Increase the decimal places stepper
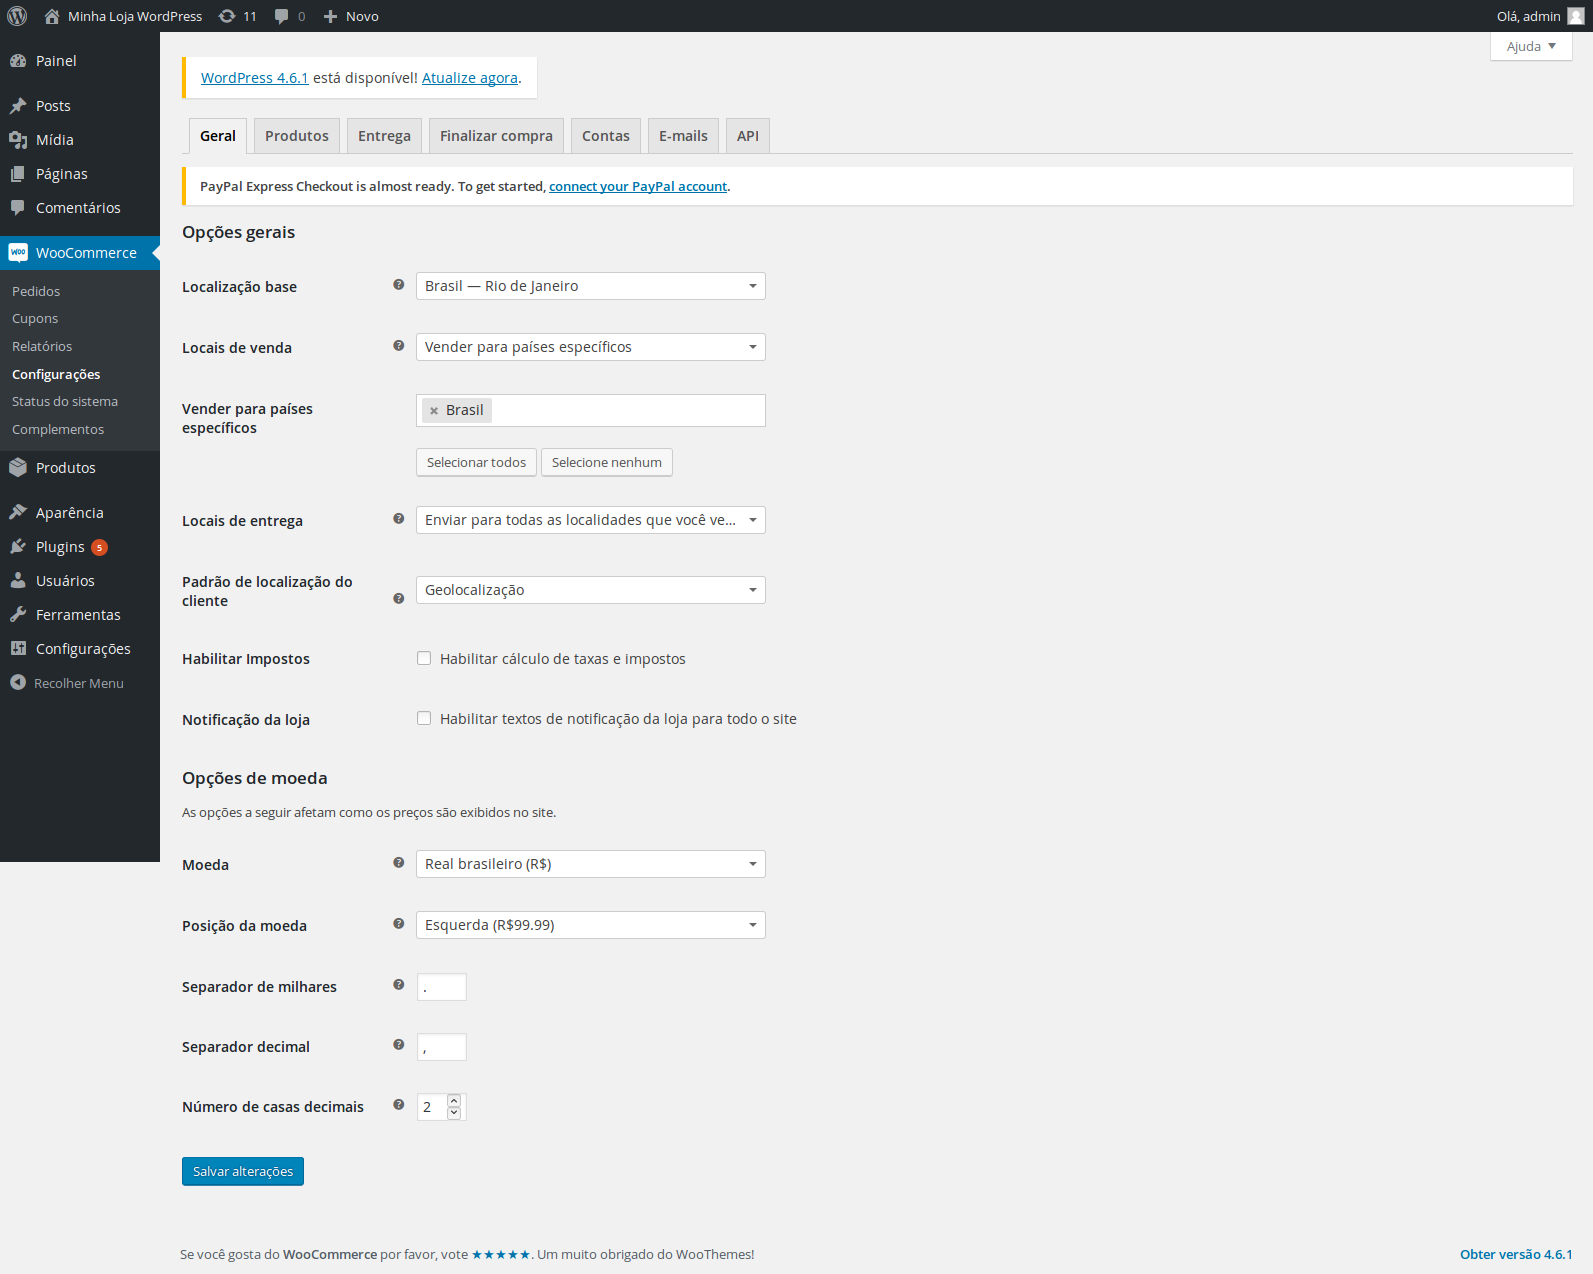 coord(454,1101)
